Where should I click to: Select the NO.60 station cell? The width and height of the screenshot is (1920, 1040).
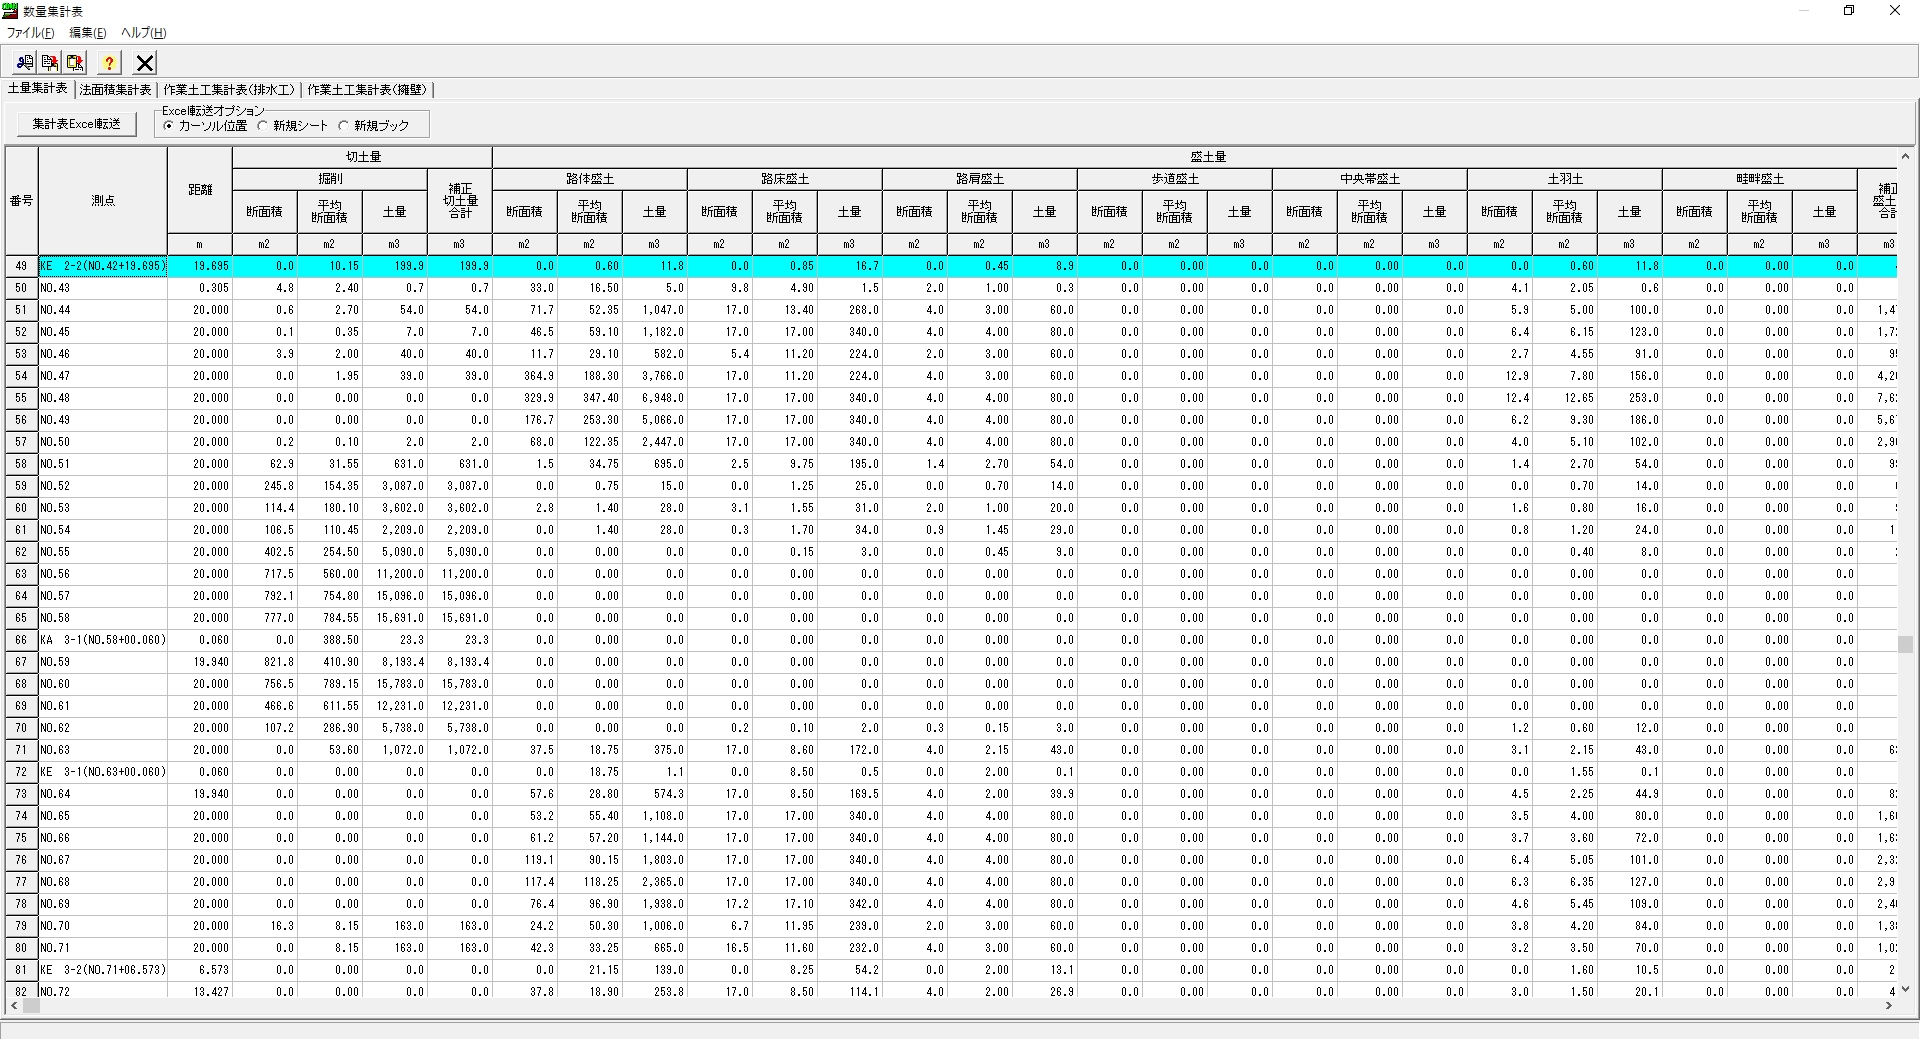(x=103, y=684)
